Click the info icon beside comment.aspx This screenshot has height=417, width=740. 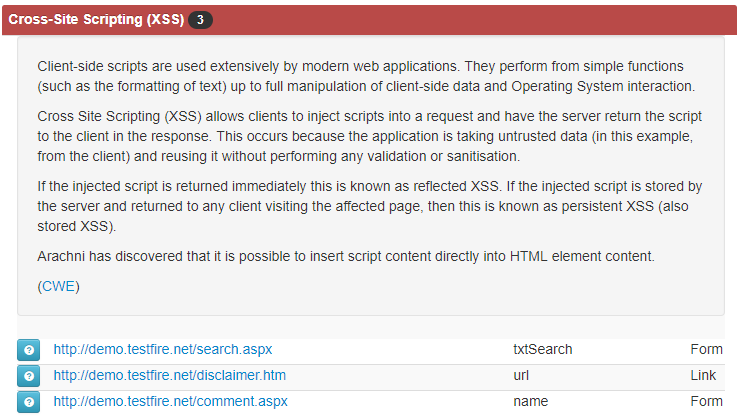pos(28,402)
